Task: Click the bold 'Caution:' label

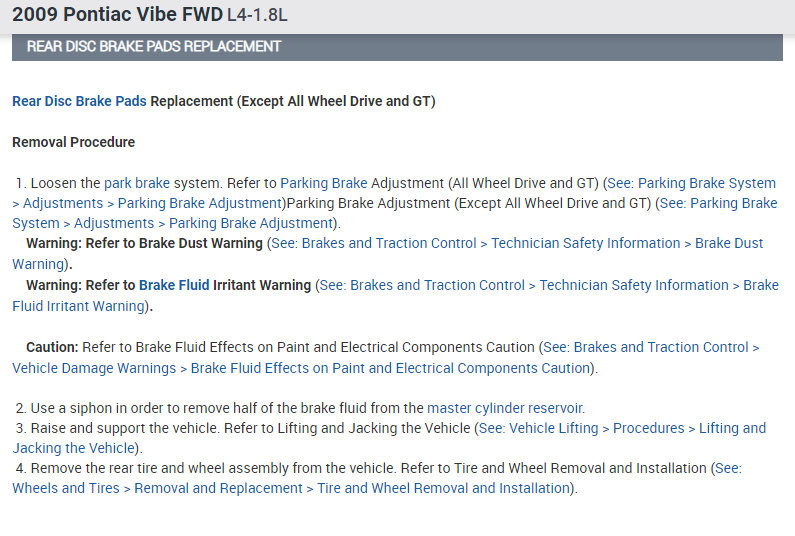Action: coord(52,347)
